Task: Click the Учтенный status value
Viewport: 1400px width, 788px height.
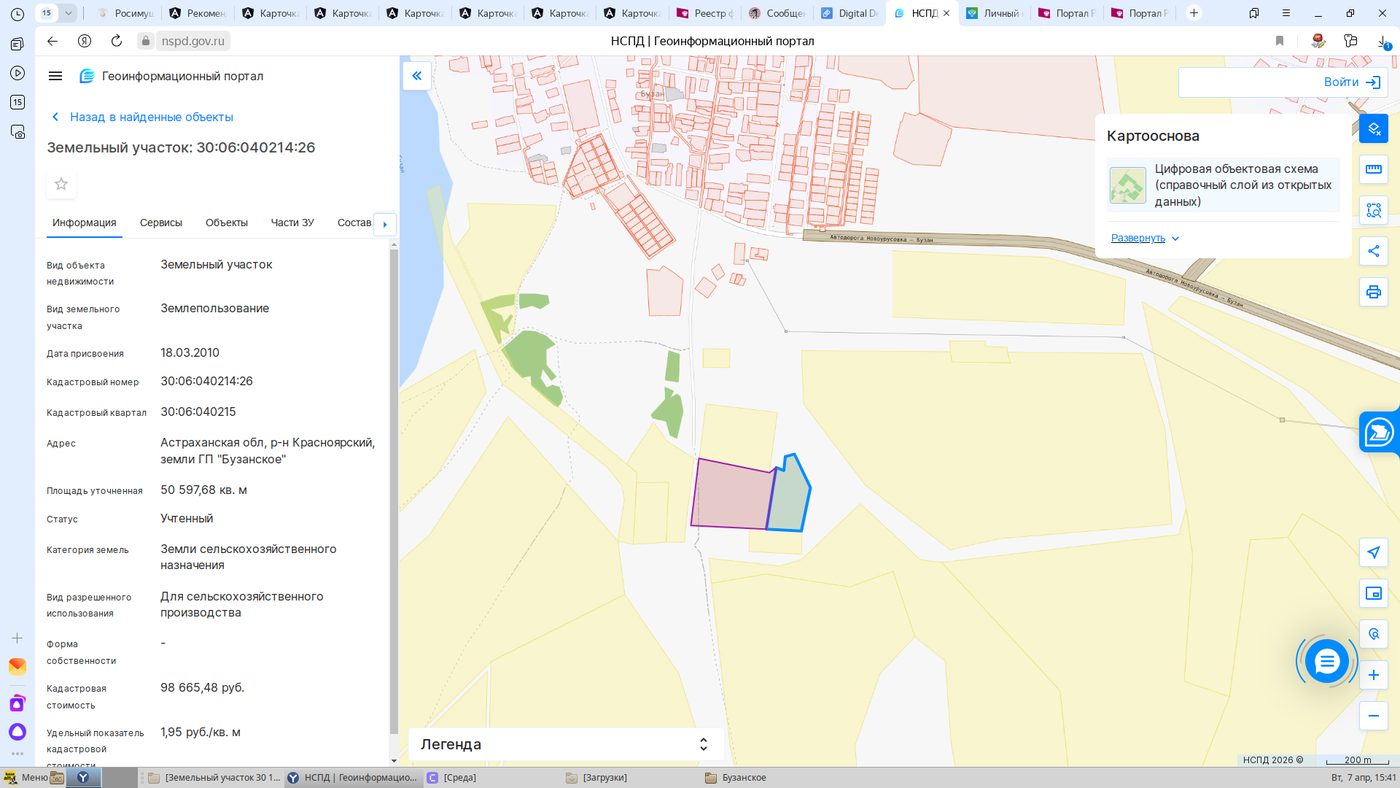Action: pos(187,518)
